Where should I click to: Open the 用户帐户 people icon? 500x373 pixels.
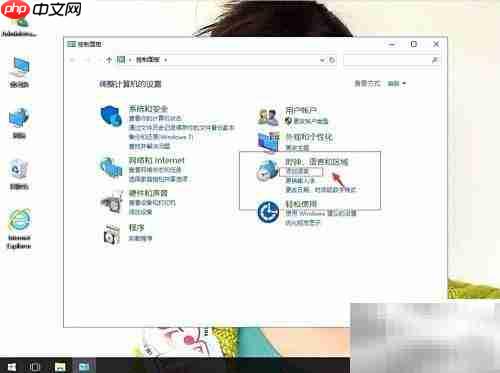[268, 116]
